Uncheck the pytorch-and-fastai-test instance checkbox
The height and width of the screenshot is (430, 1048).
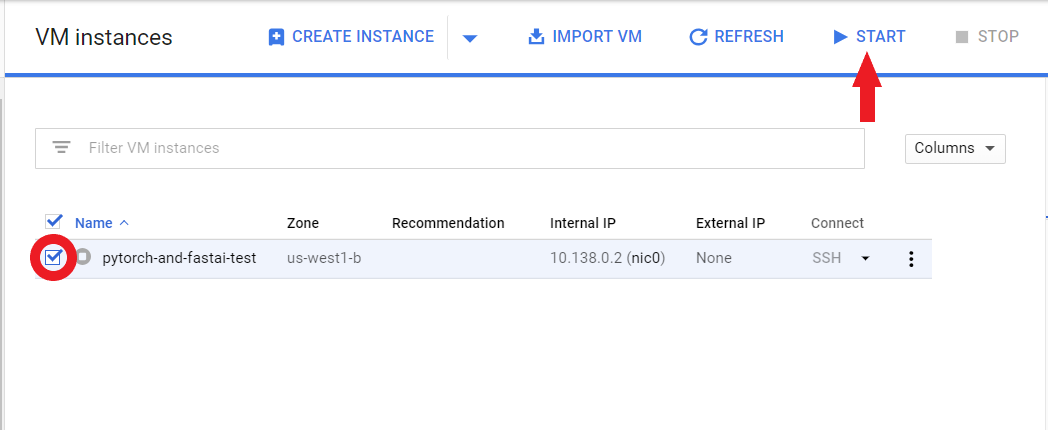coord(54,258)
